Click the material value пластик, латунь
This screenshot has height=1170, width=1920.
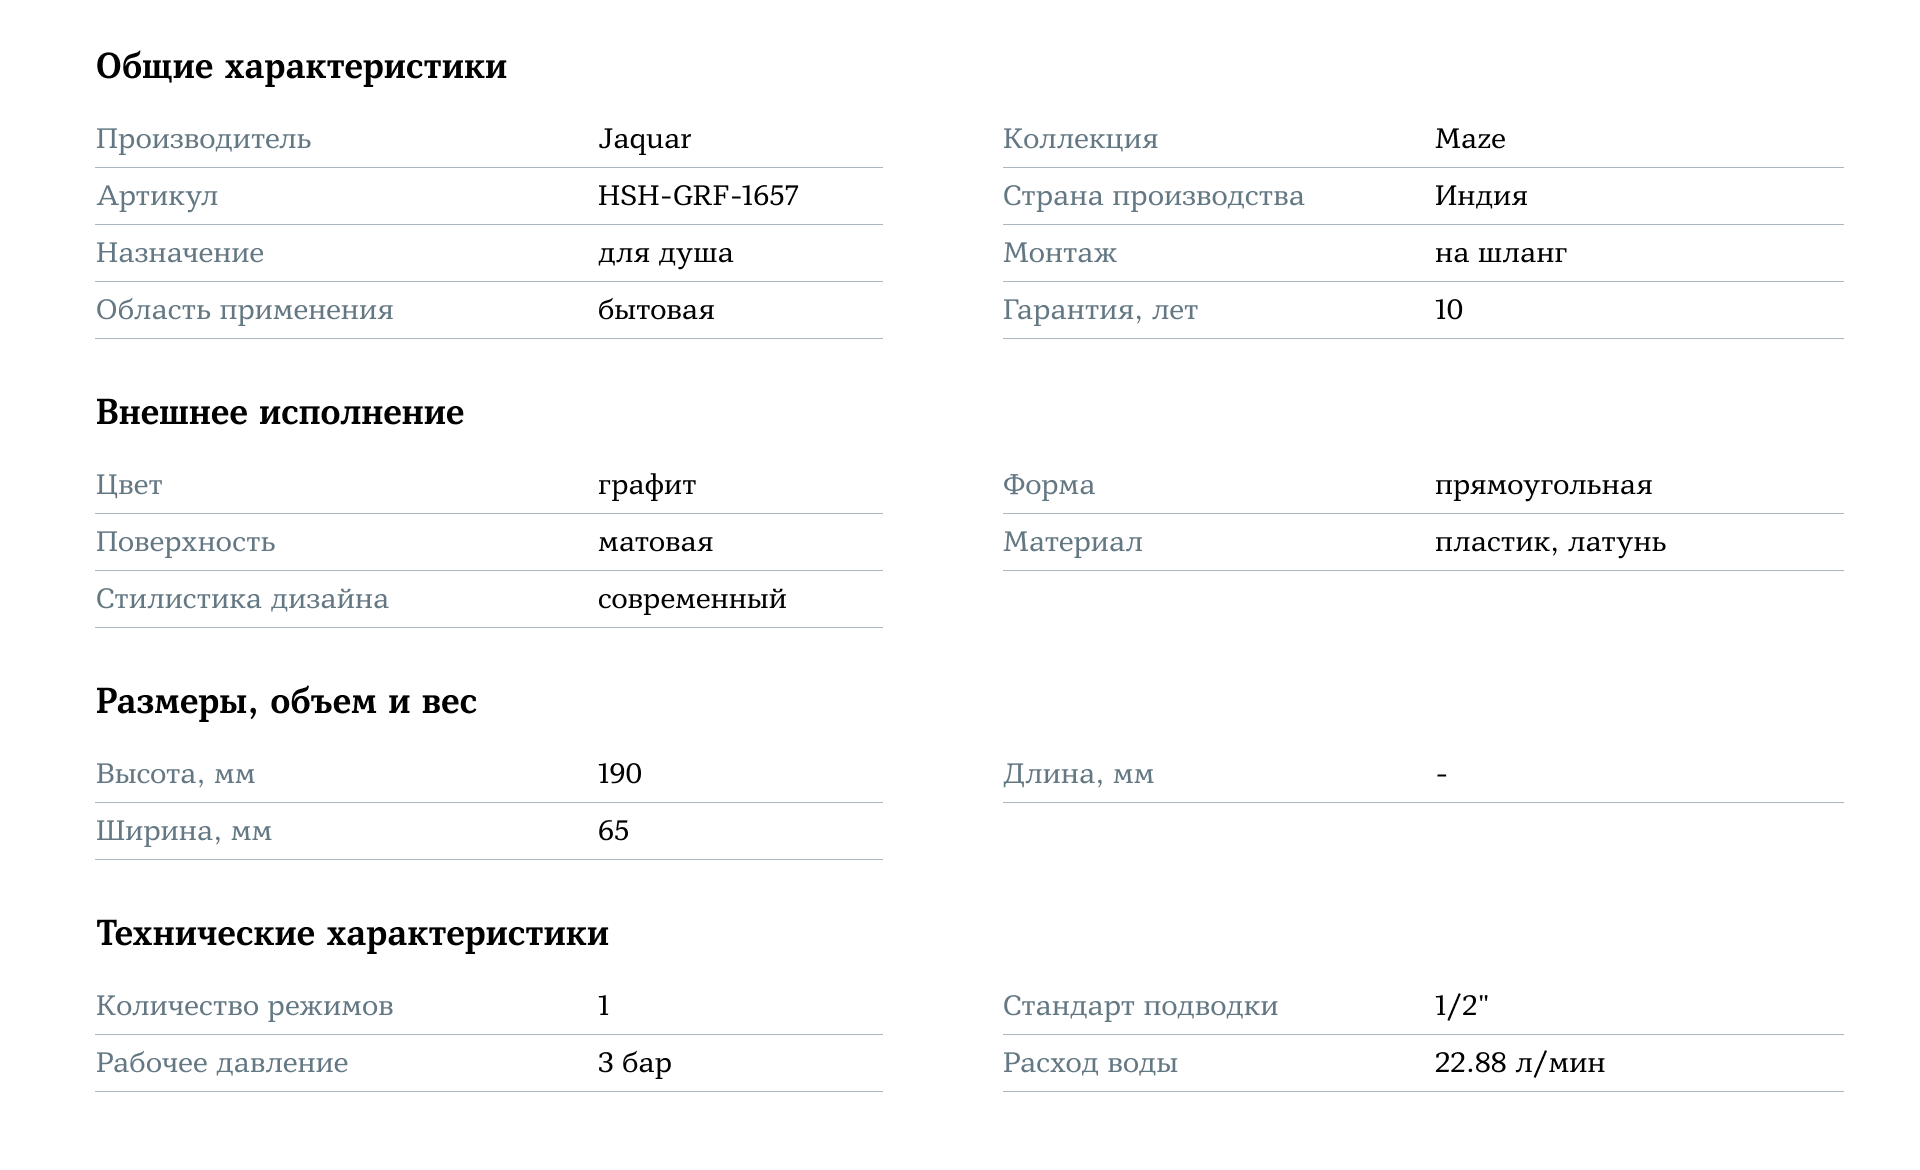pyautogui.click(x=1550, y=543)
